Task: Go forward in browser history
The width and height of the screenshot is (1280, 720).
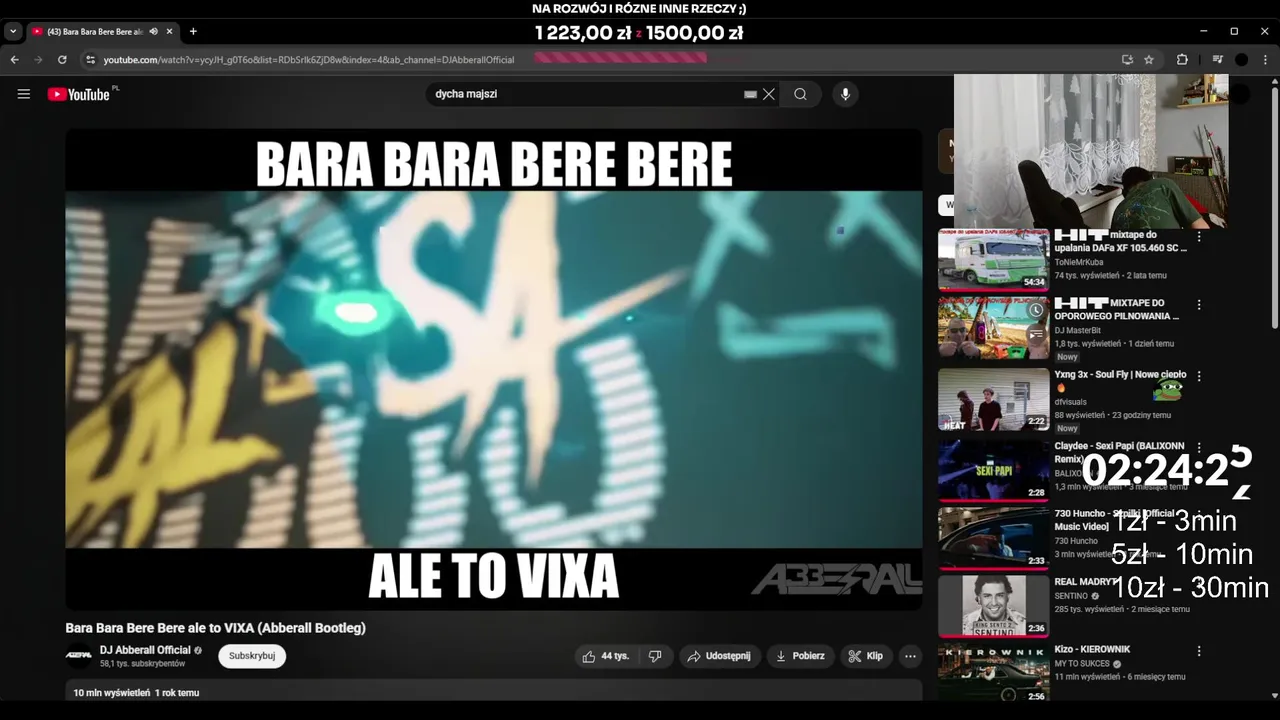Action: [x=38, y=60]
